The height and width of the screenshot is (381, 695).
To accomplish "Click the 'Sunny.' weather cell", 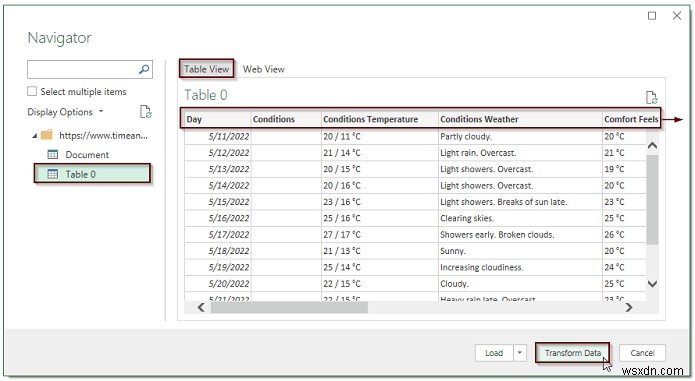I will point(520,251).
